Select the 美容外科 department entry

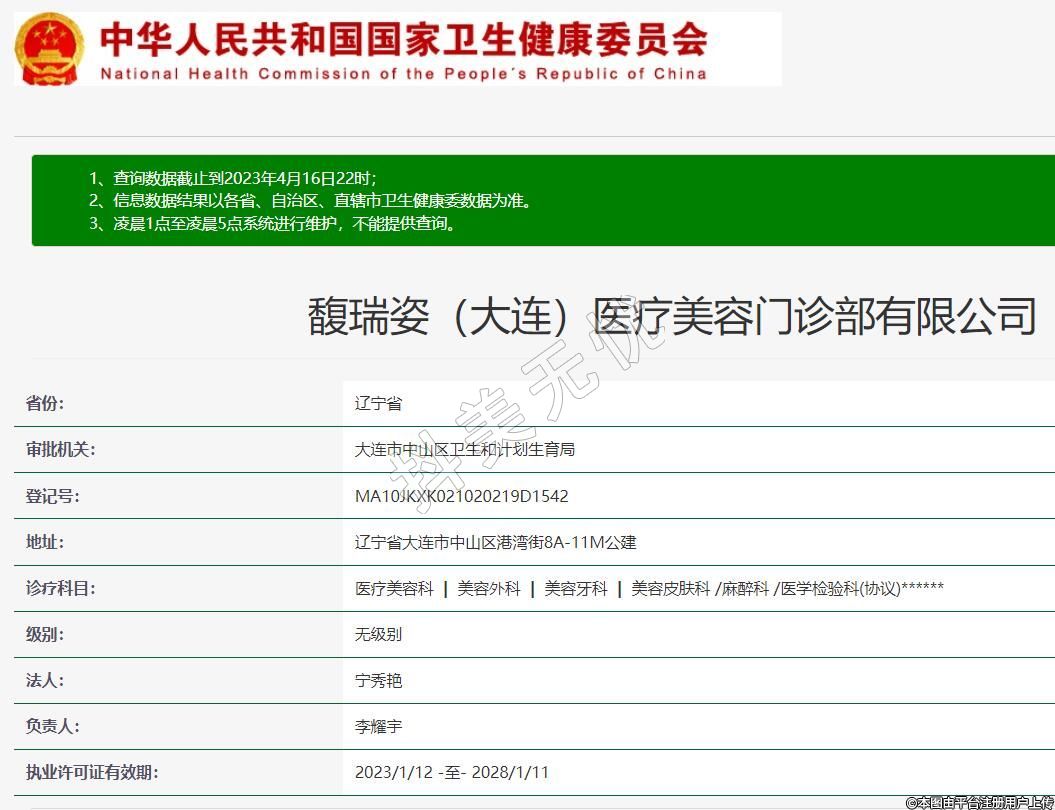pyautogui.click(x=489, y=588)
